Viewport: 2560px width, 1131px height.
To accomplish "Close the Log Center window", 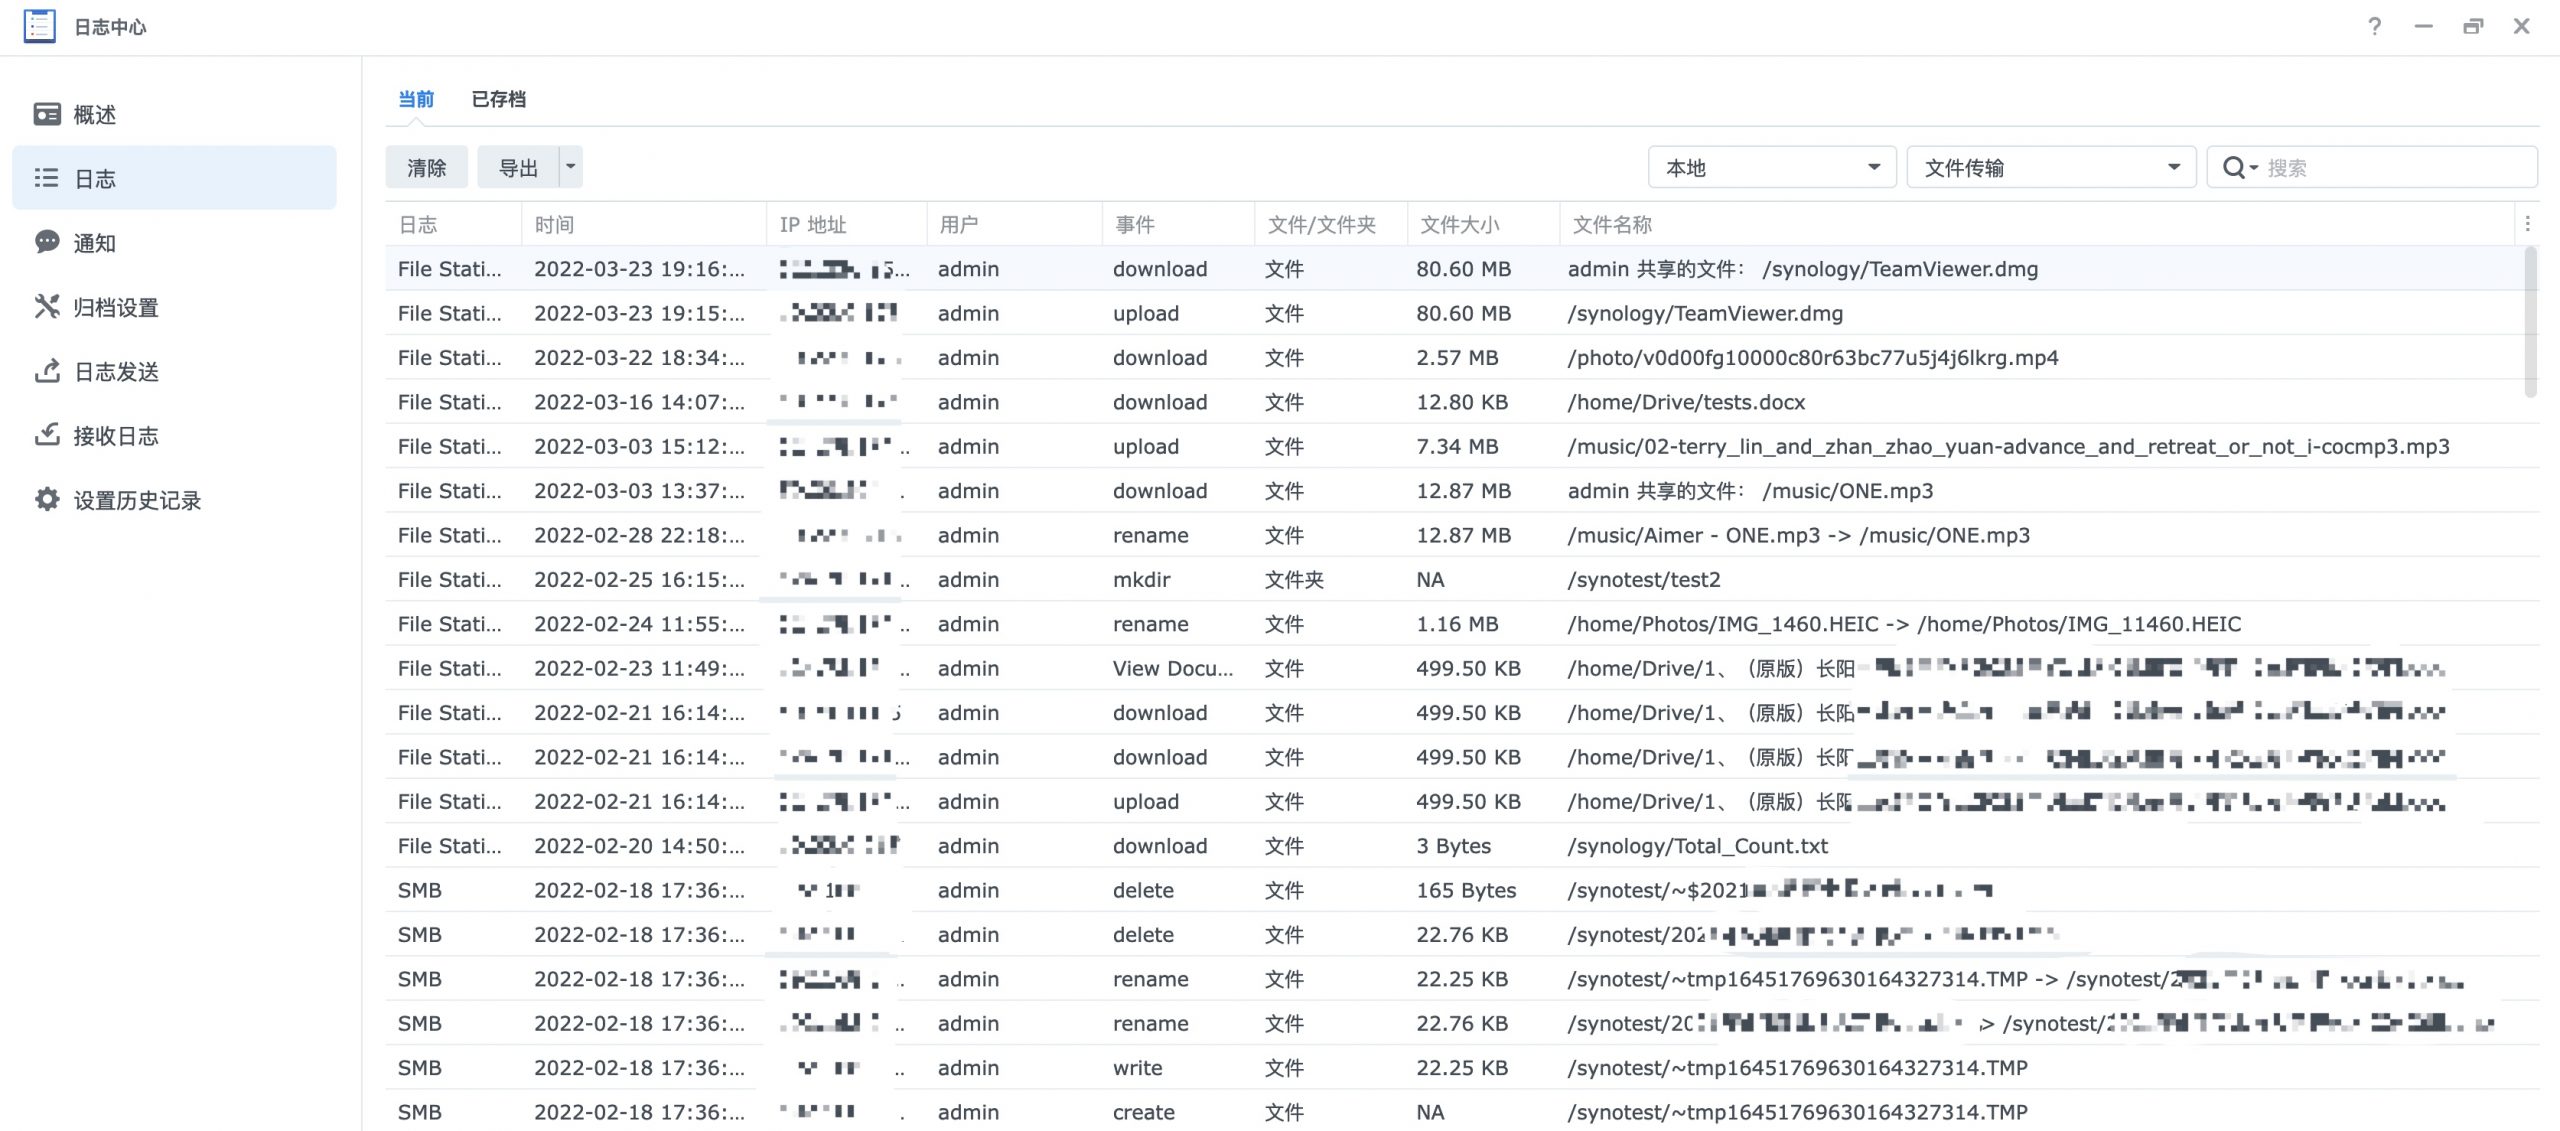I will [2521, 26].
